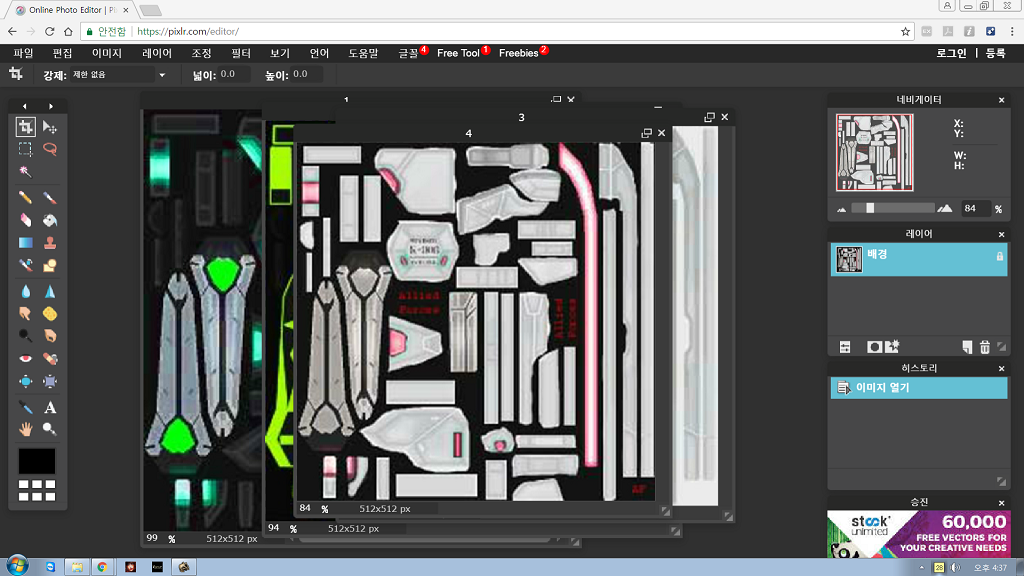Unlock the 배경 layer via lock icon
Screen dimensions: 1024x576
coord(999,257)
